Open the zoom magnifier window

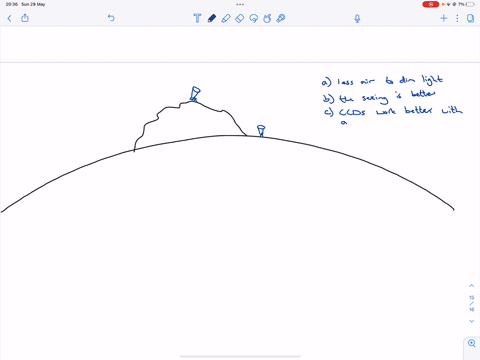472,343
